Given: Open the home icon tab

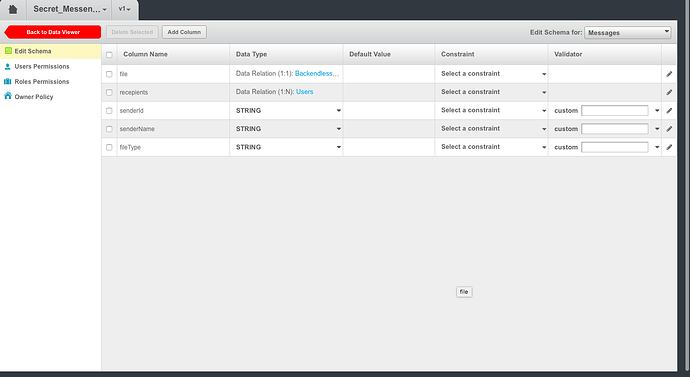Looking at the screenshot, I should [13, 9].
